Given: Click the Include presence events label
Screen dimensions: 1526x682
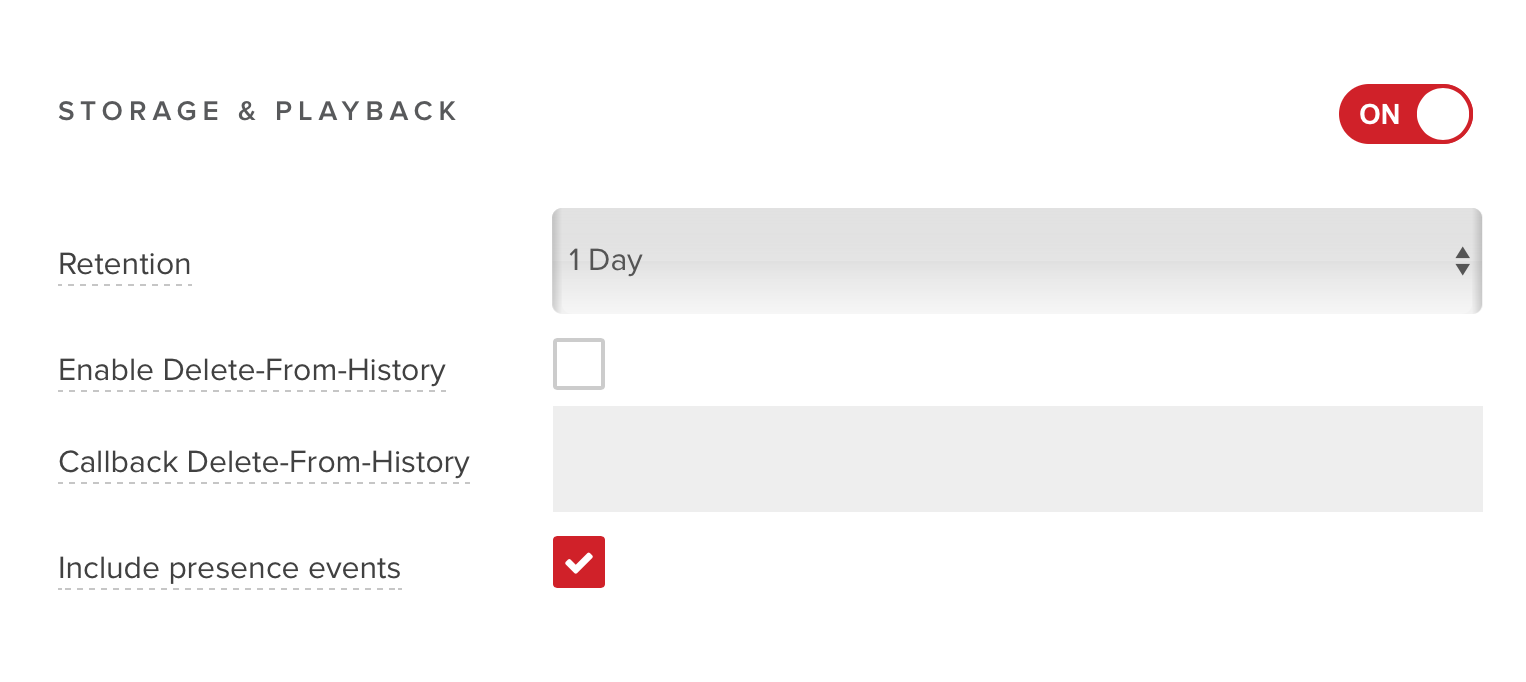Looking at the screenshot, I should [230, 569].
